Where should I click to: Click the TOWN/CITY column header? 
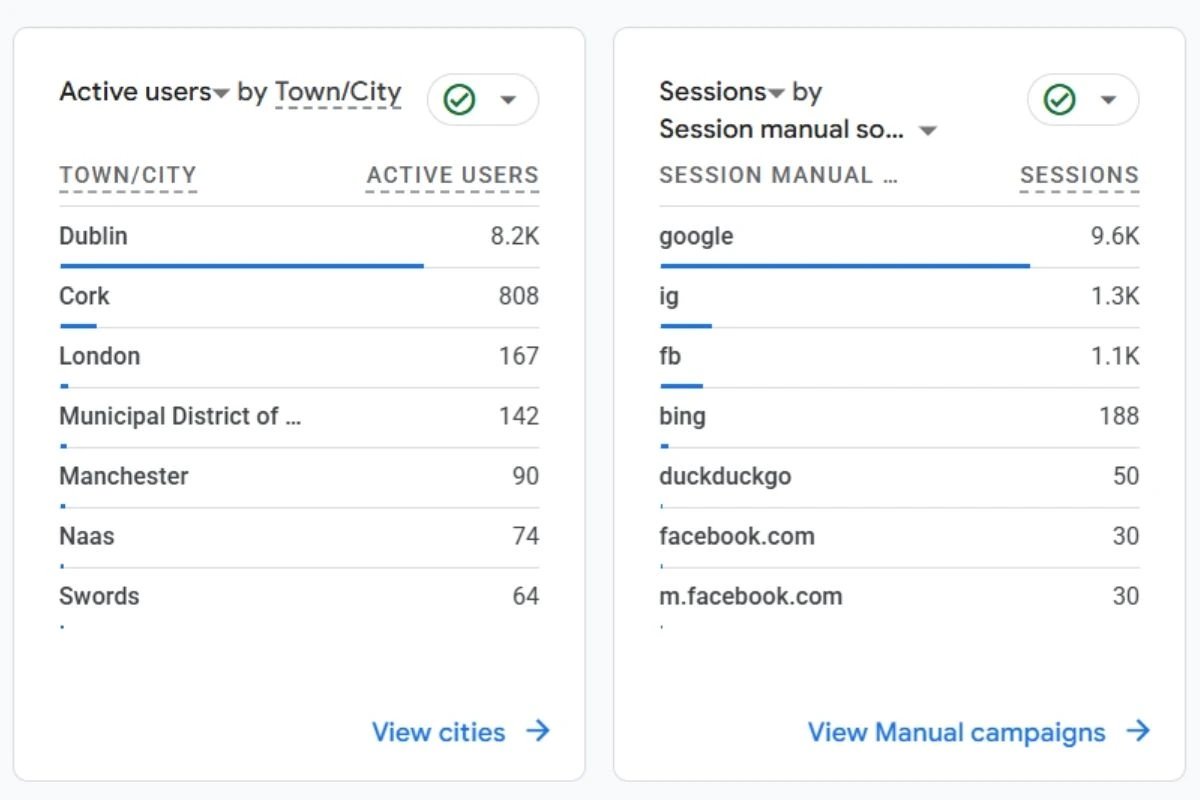128,176
